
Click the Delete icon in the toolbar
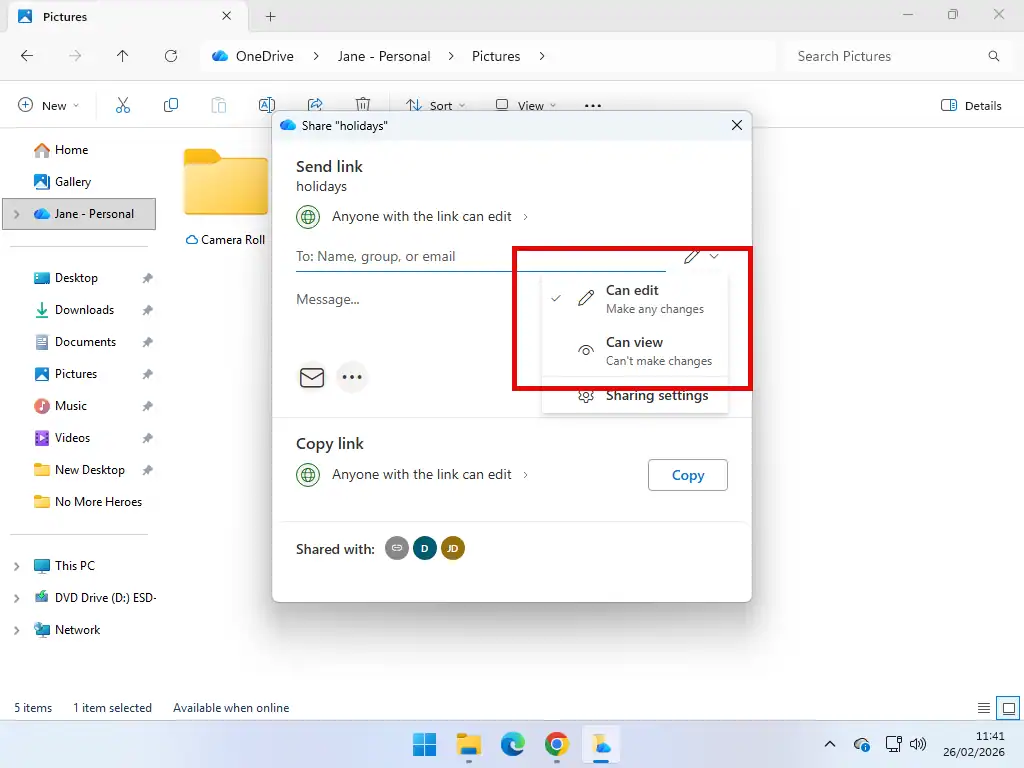[x=362, y=105]
